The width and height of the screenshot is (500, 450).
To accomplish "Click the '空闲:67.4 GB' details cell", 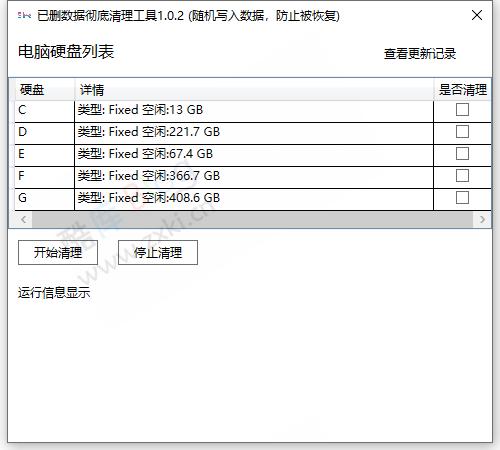I will 254,155.
